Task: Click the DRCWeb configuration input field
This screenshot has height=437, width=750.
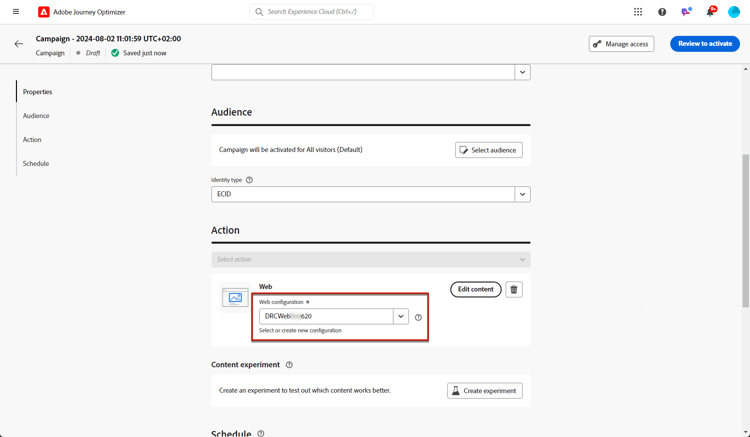Action: [326, 317]
